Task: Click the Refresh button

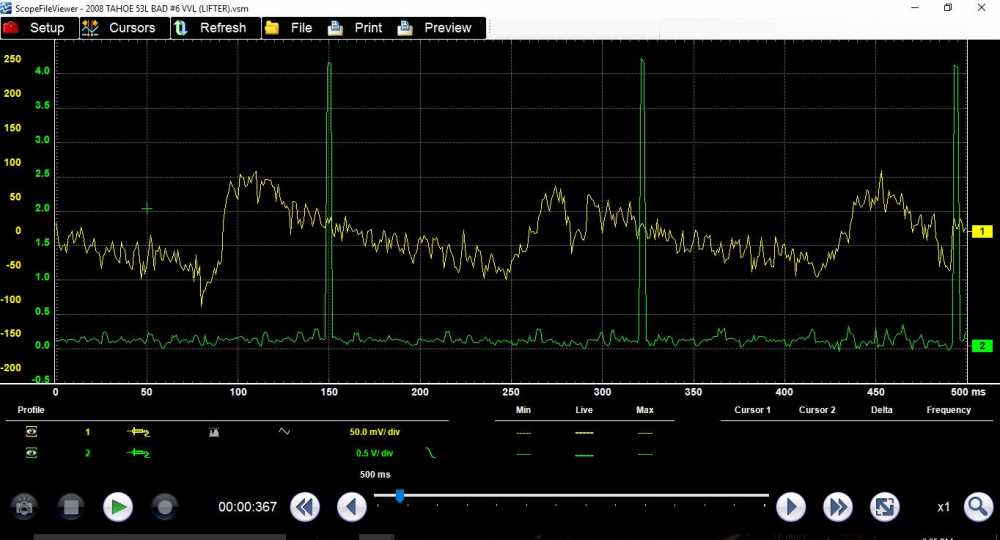Action: coord(211,28)
